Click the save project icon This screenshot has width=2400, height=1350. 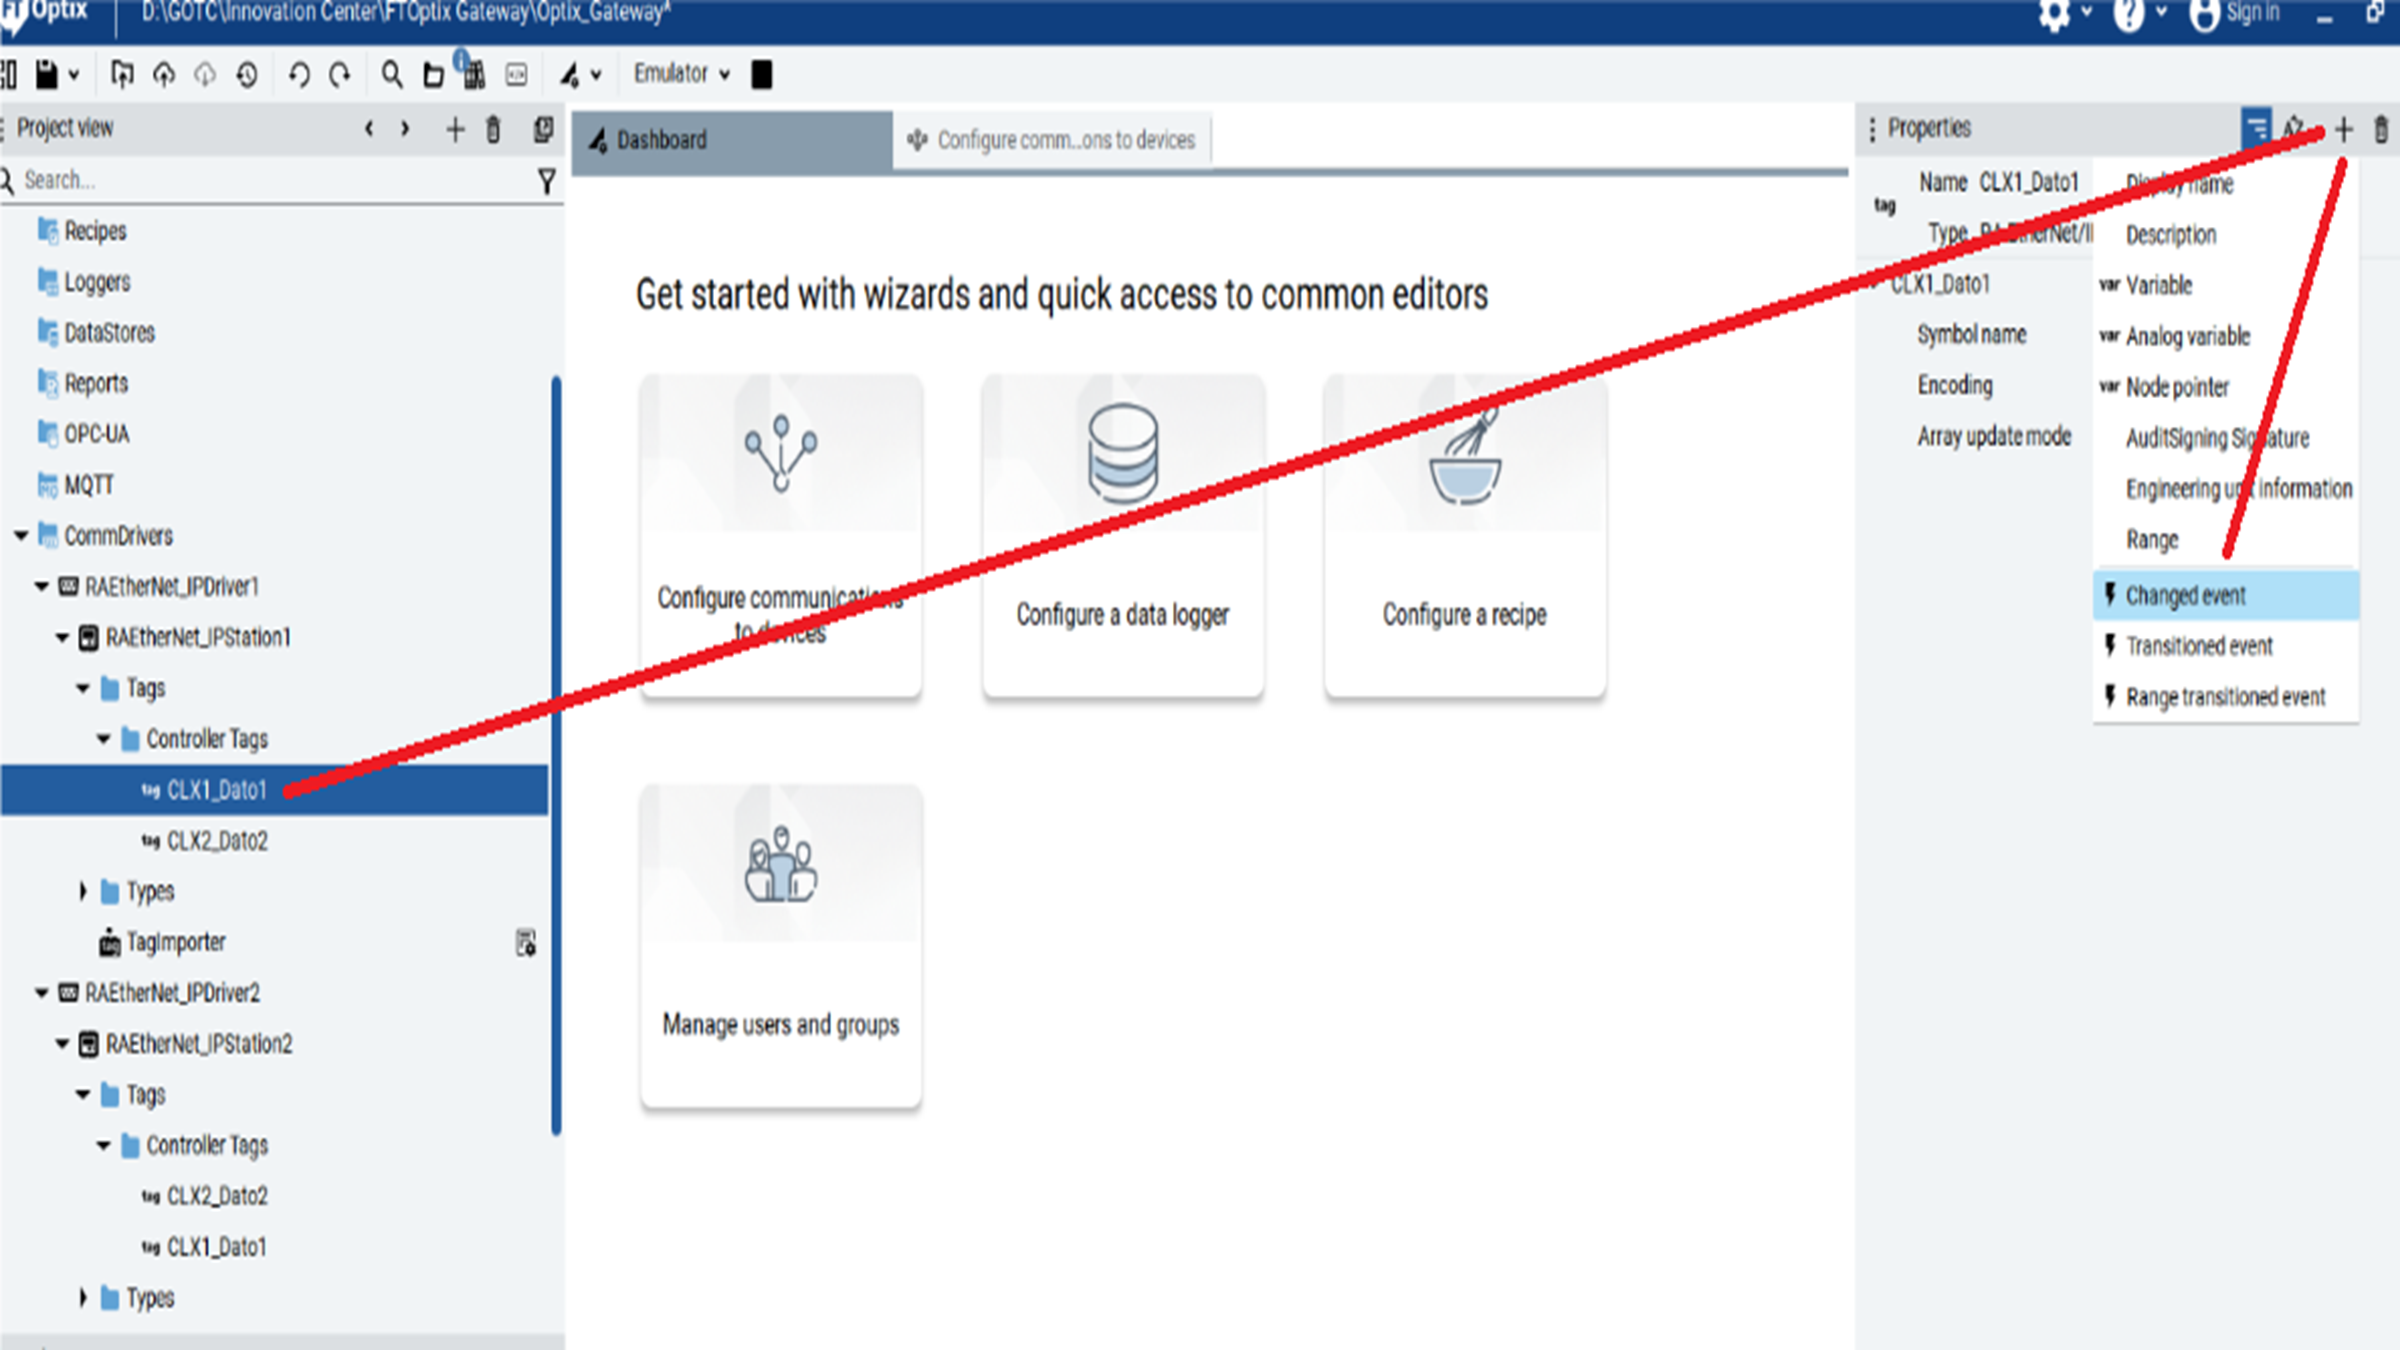[x=46, y=74]
